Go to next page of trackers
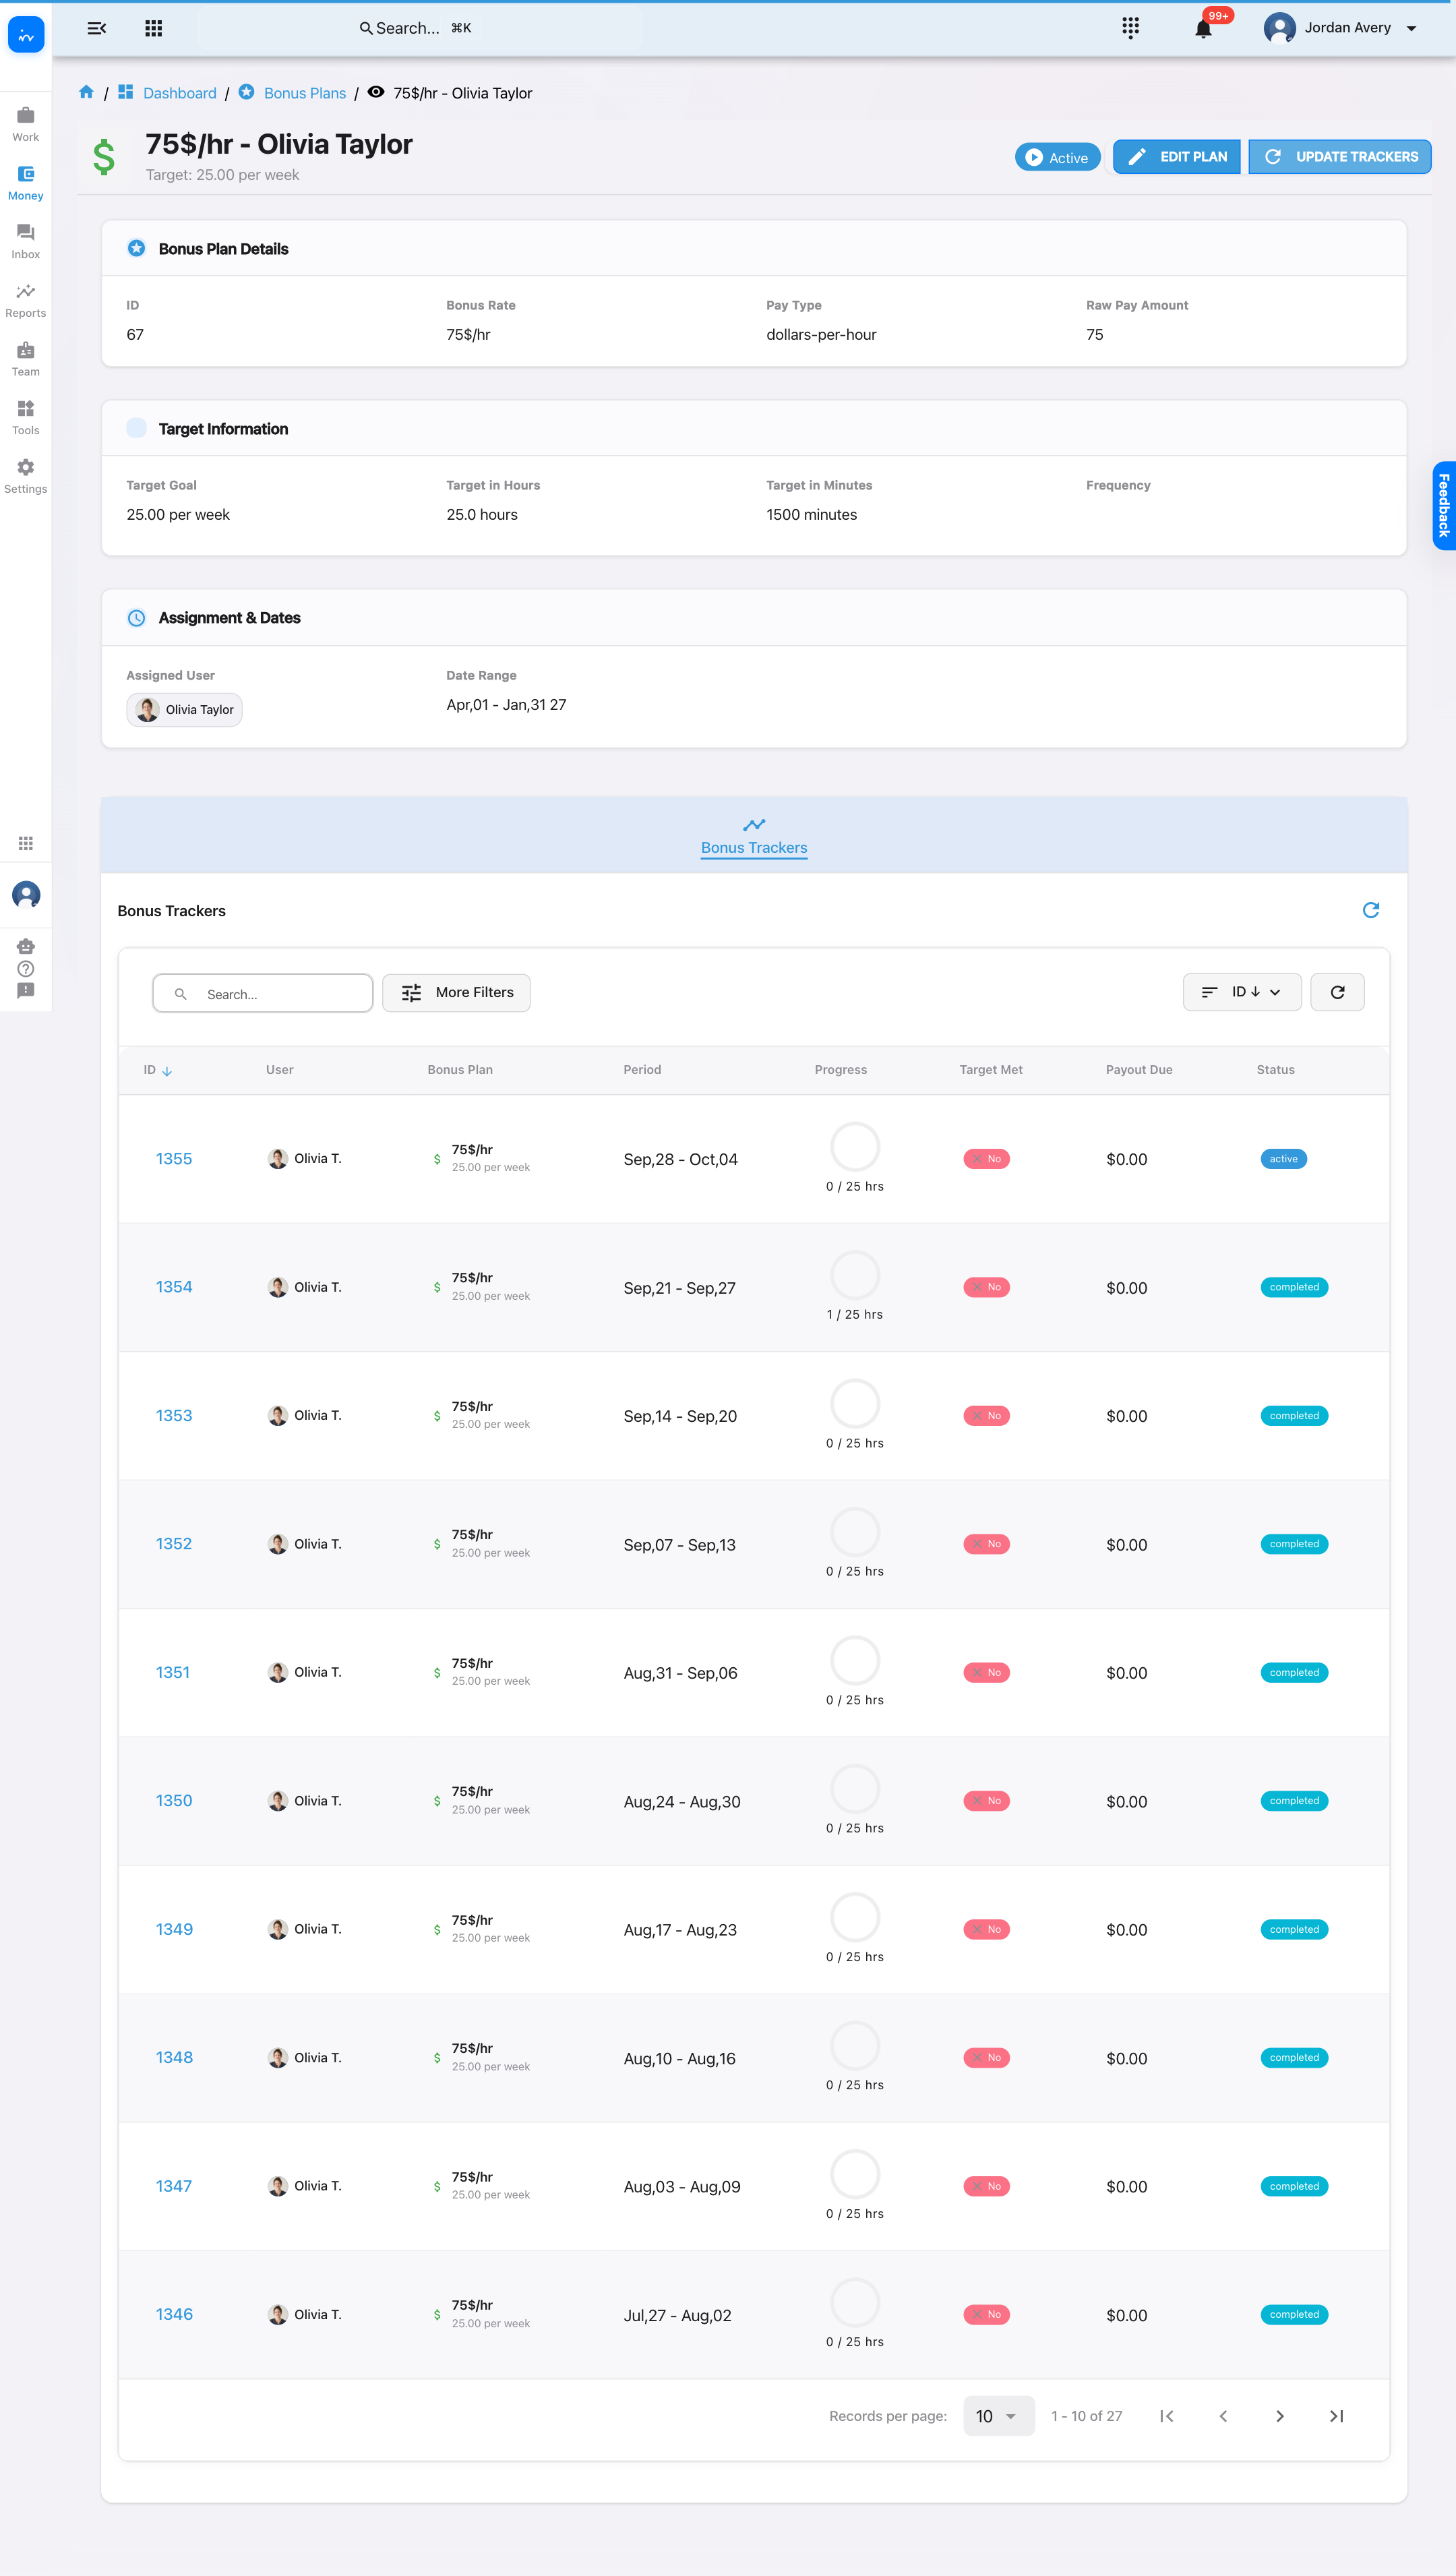Screen dimensions: 1456x2576 click(1279, 2416)
